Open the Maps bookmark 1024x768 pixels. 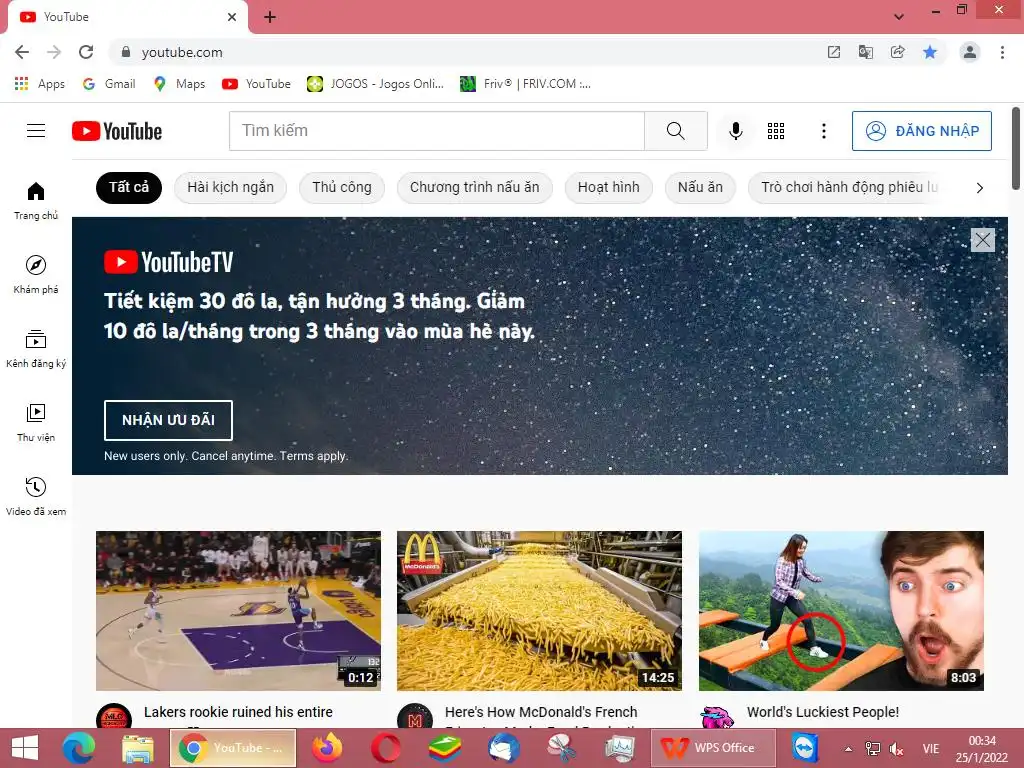179,84
